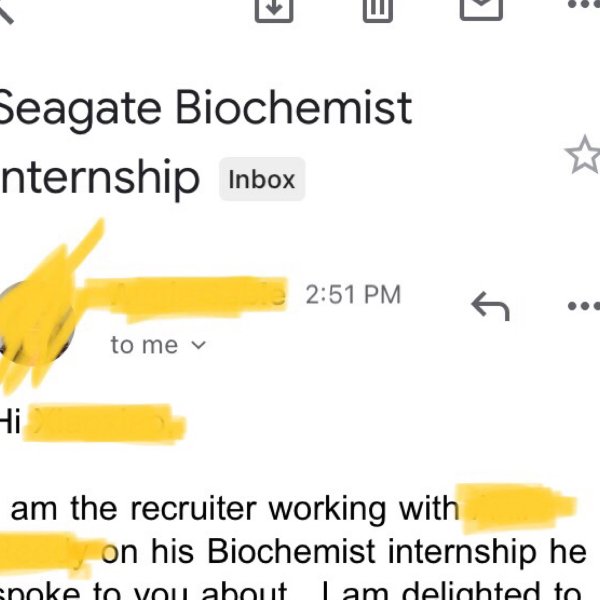Viewport: 600px width, 600px height.
Task: Tap "on his Biochemist internship he" line
Action: (344, 551)
